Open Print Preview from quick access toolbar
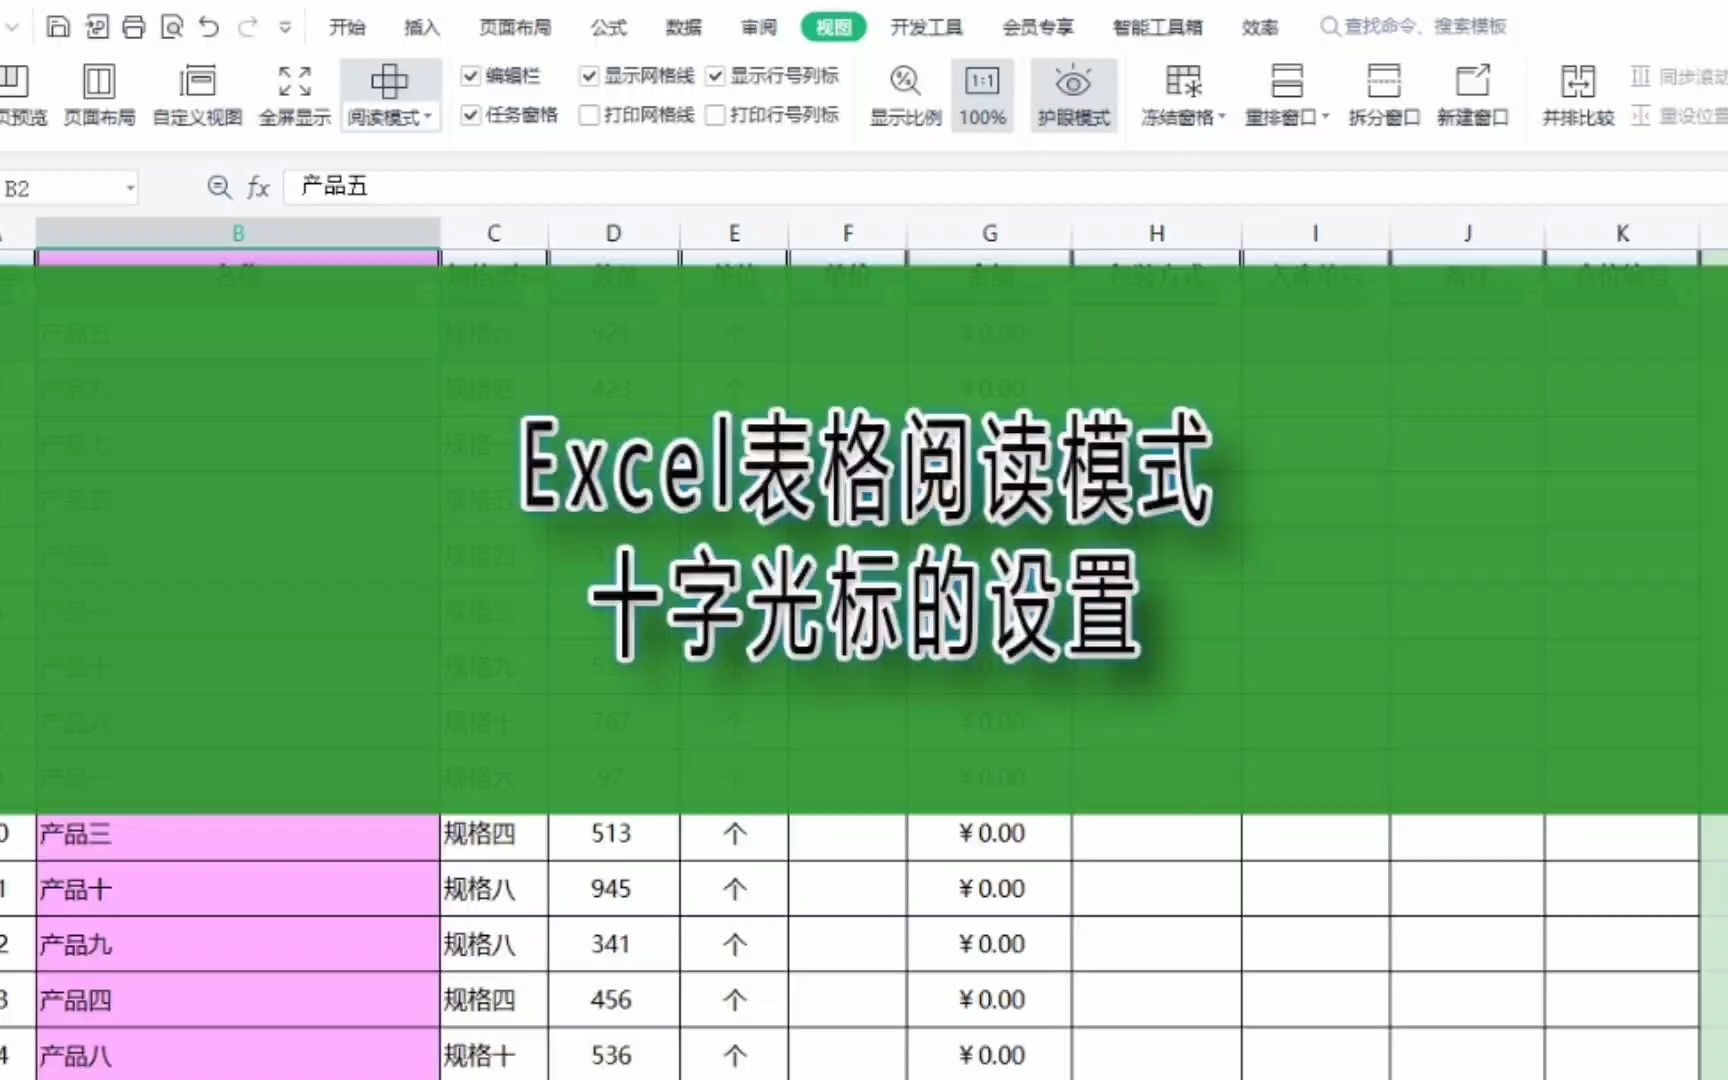 coord(172,27)
